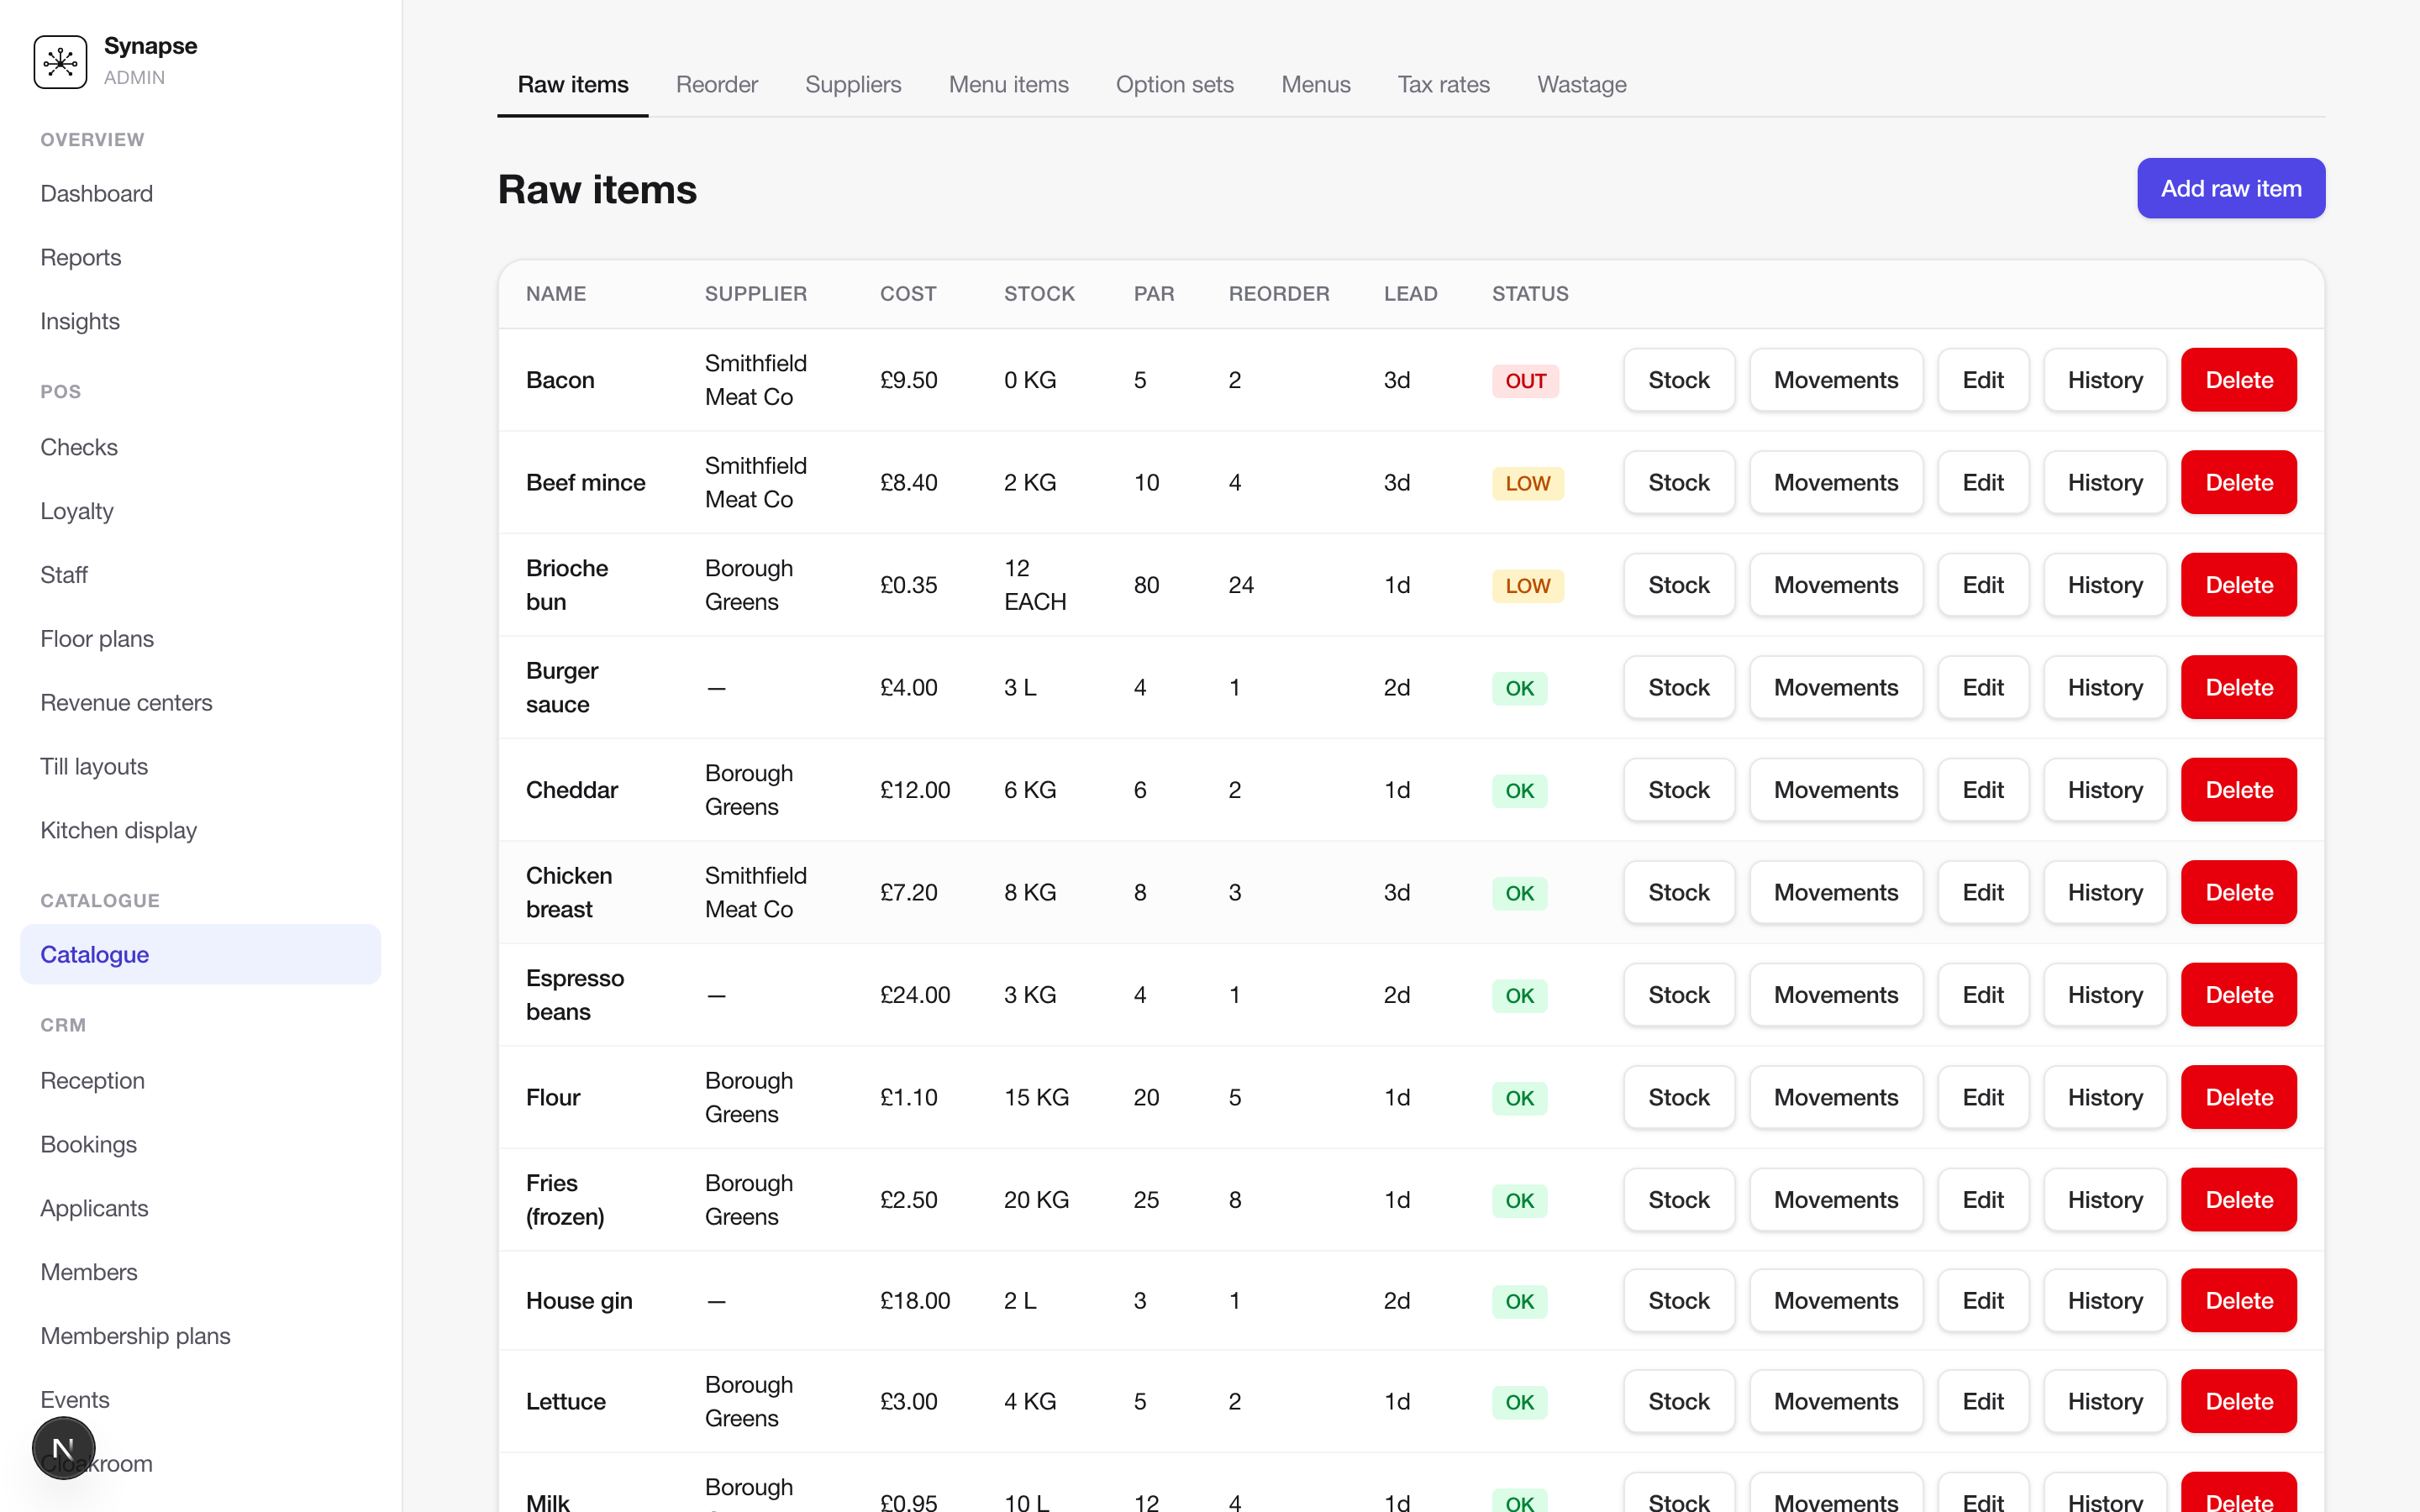Open History for Brioche bun

pyautogui.click(x=2104, y=585)
